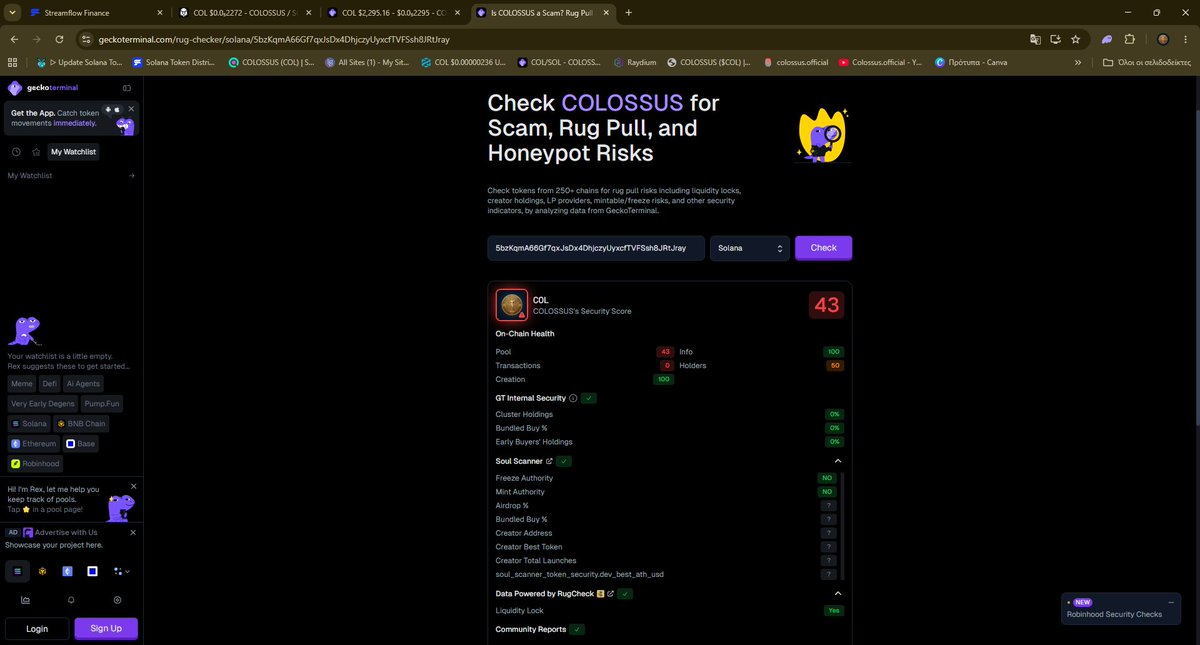Open the recent history clock icon

(x=17, y=152)
